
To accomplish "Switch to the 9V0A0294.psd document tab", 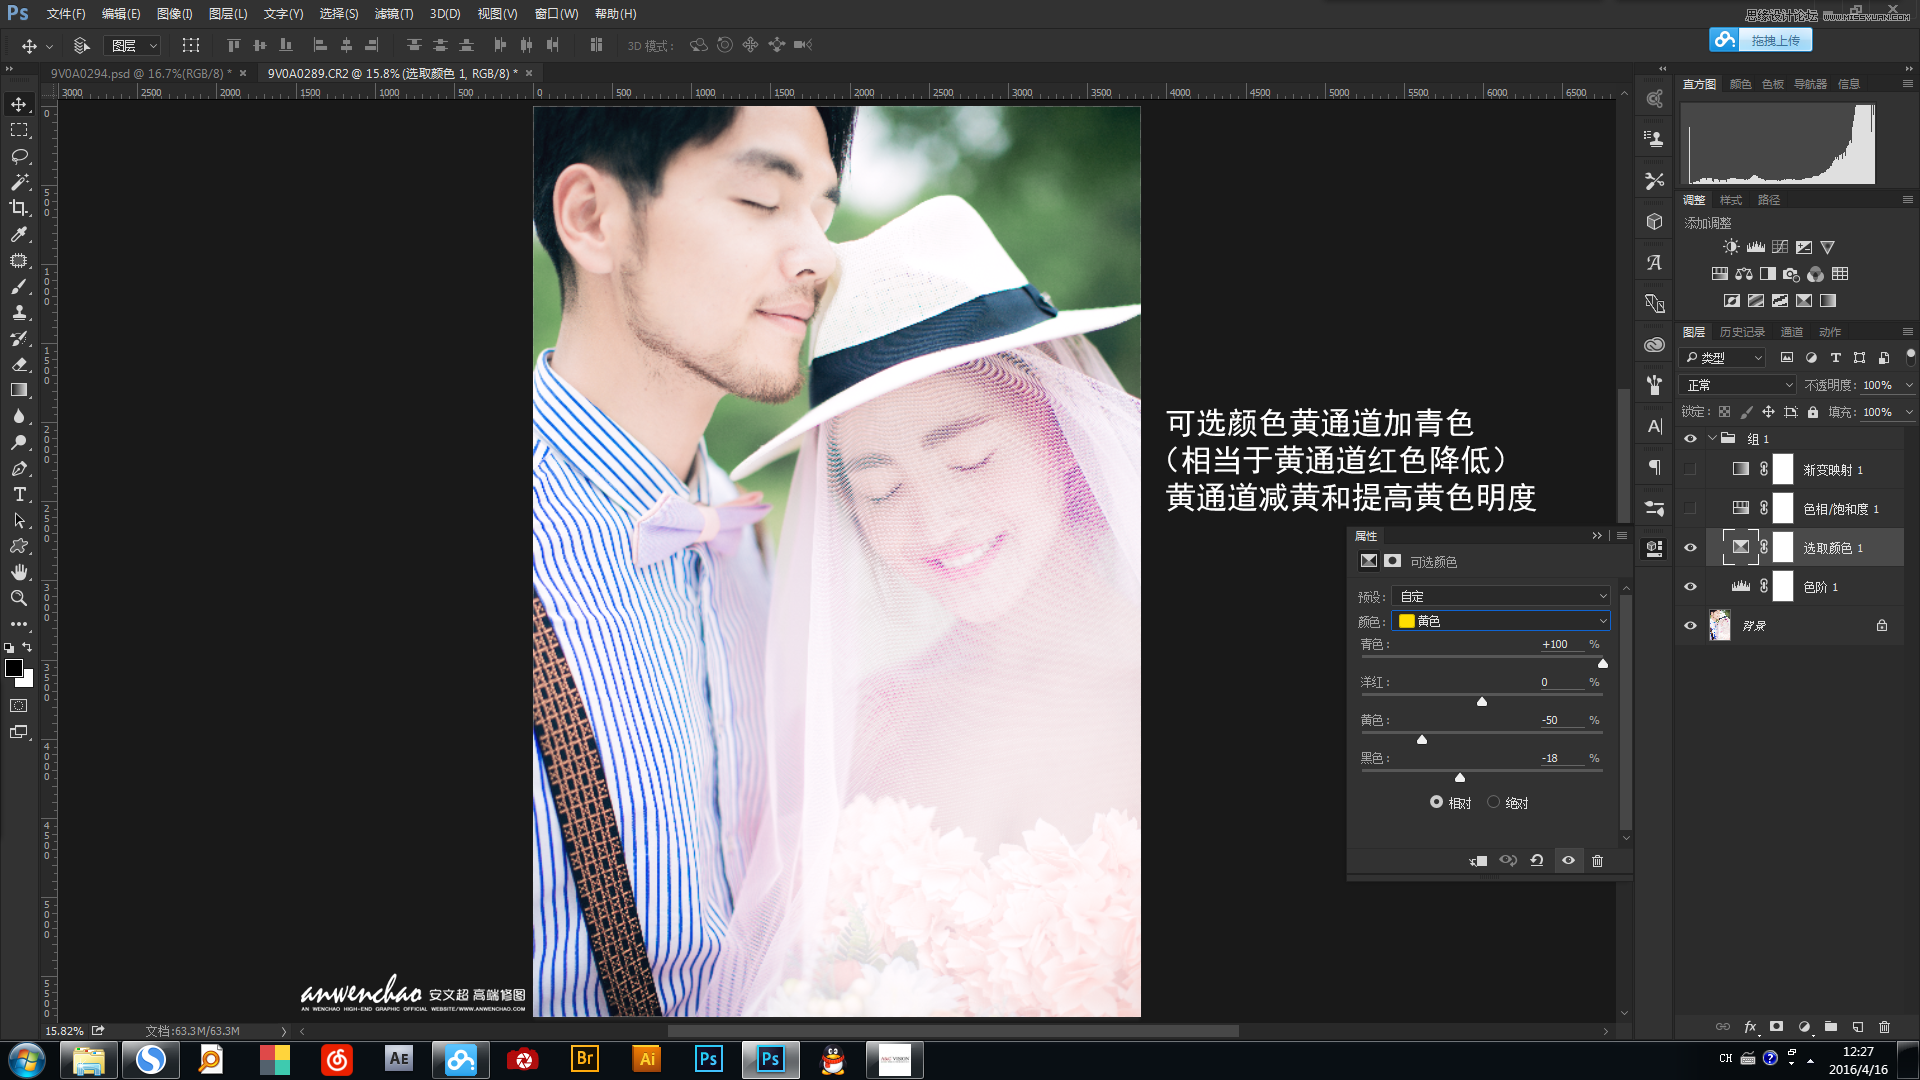I will point(140,73).
